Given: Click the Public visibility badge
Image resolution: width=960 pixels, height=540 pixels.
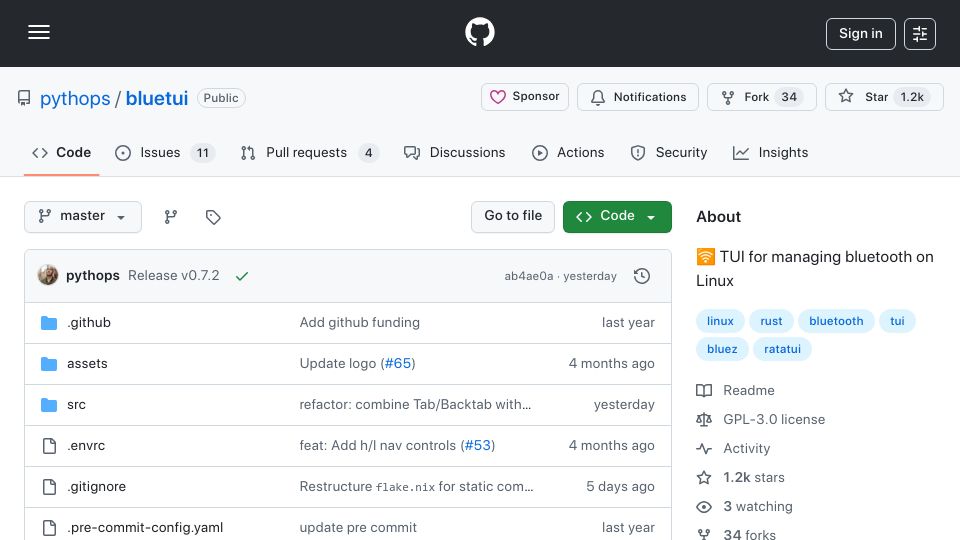Looking at the screenshot, I should point(221,98).
